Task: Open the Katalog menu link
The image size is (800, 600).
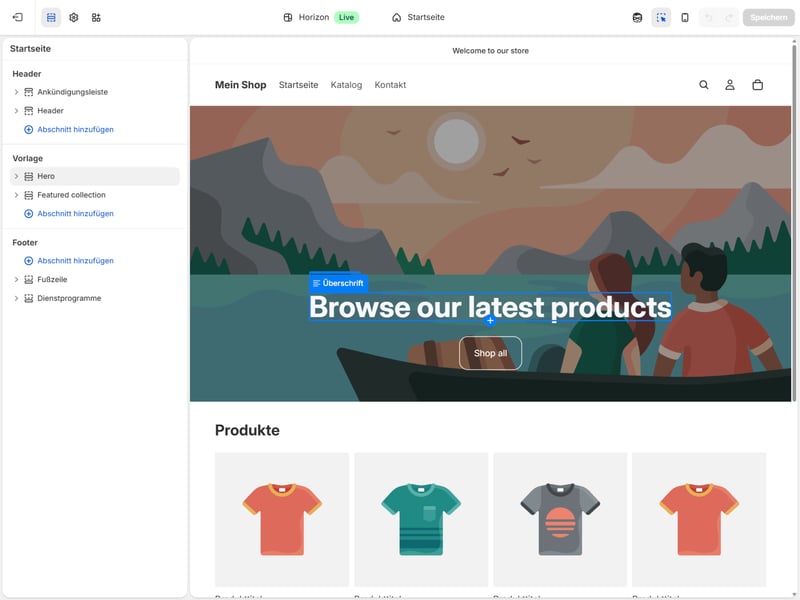Action: (346, 85)
